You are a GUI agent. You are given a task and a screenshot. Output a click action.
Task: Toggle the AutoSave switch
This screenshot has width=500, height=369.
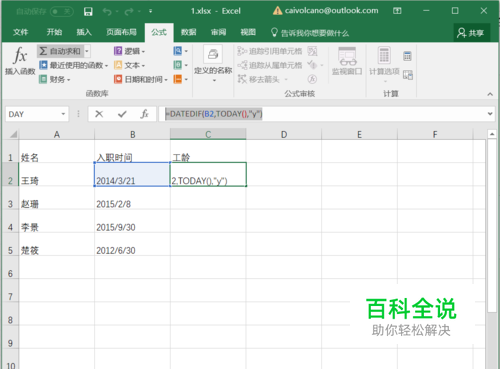coord(62,12)
